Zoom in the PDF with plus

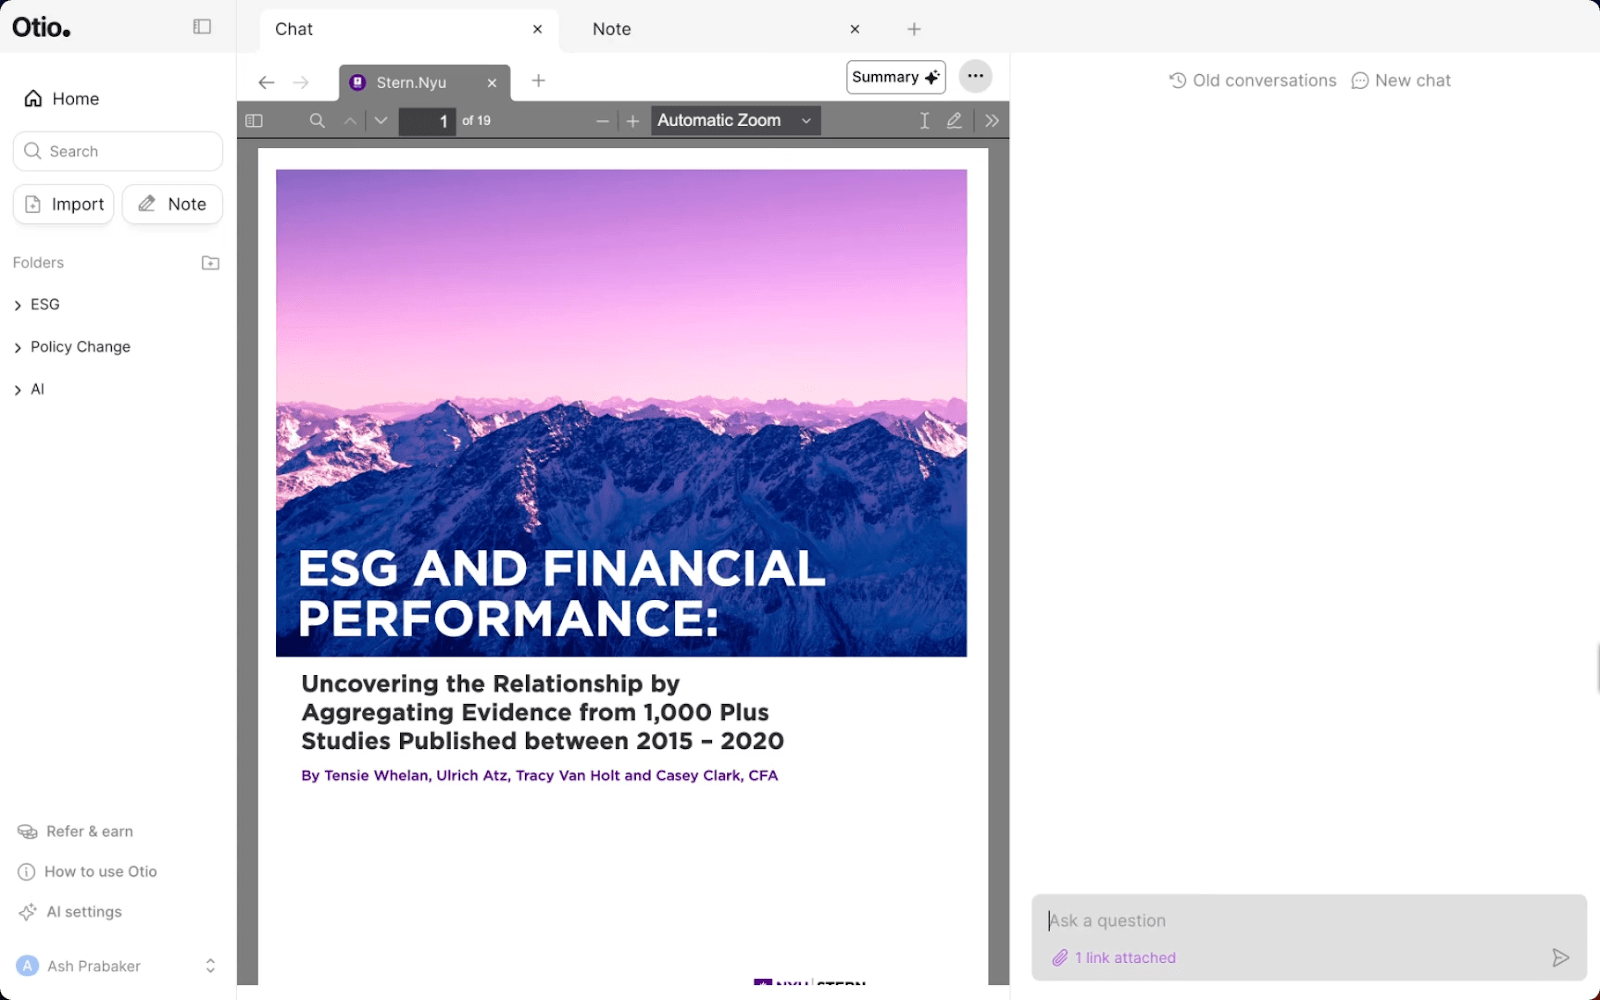633,121
